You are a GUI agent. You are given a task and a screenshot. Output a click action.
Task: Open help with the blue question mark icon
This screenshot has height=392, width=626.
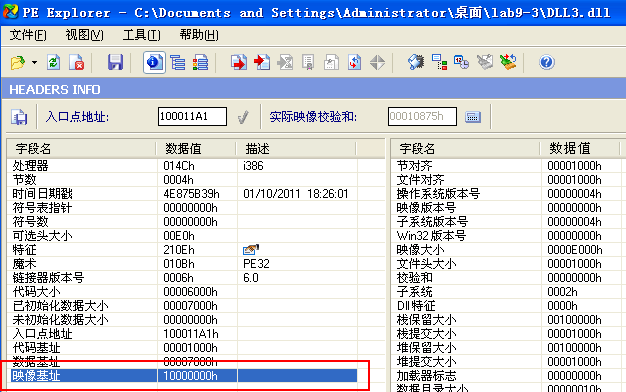tap(547, 63)
